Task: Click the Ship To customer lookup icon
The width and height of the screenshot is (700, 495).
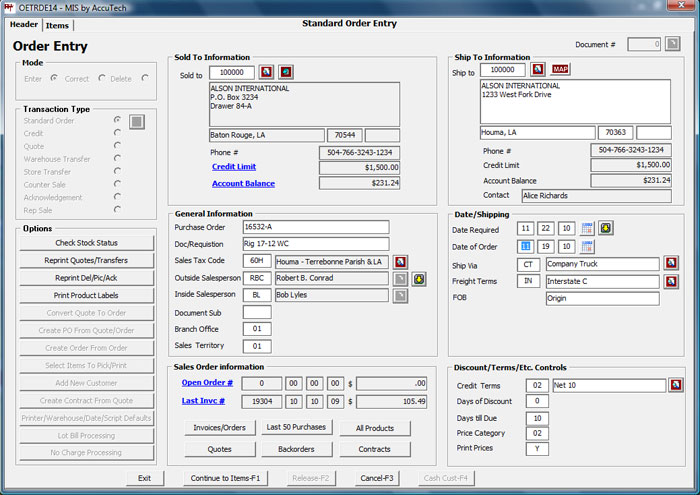Action: (538, 69)
